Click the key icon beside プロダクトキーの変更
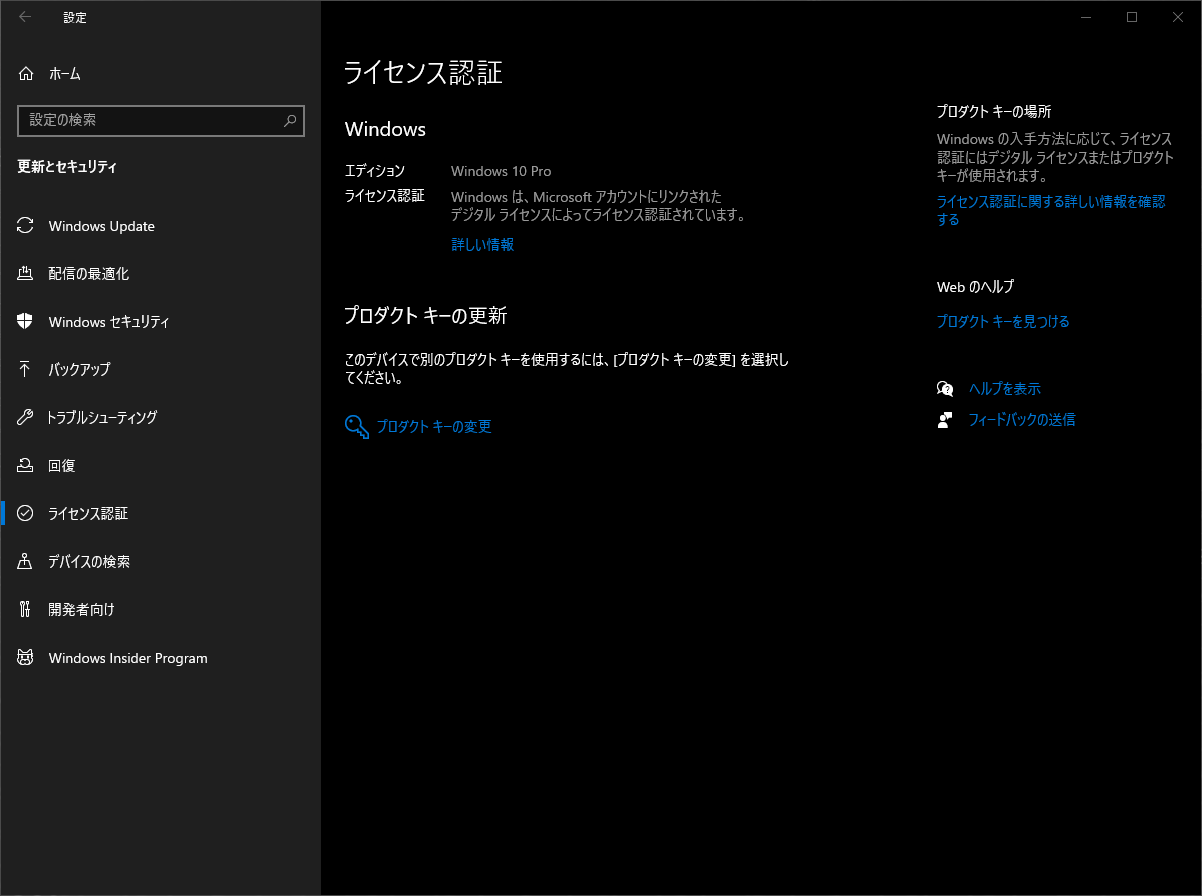1202x896 pixels. point(356,426)
